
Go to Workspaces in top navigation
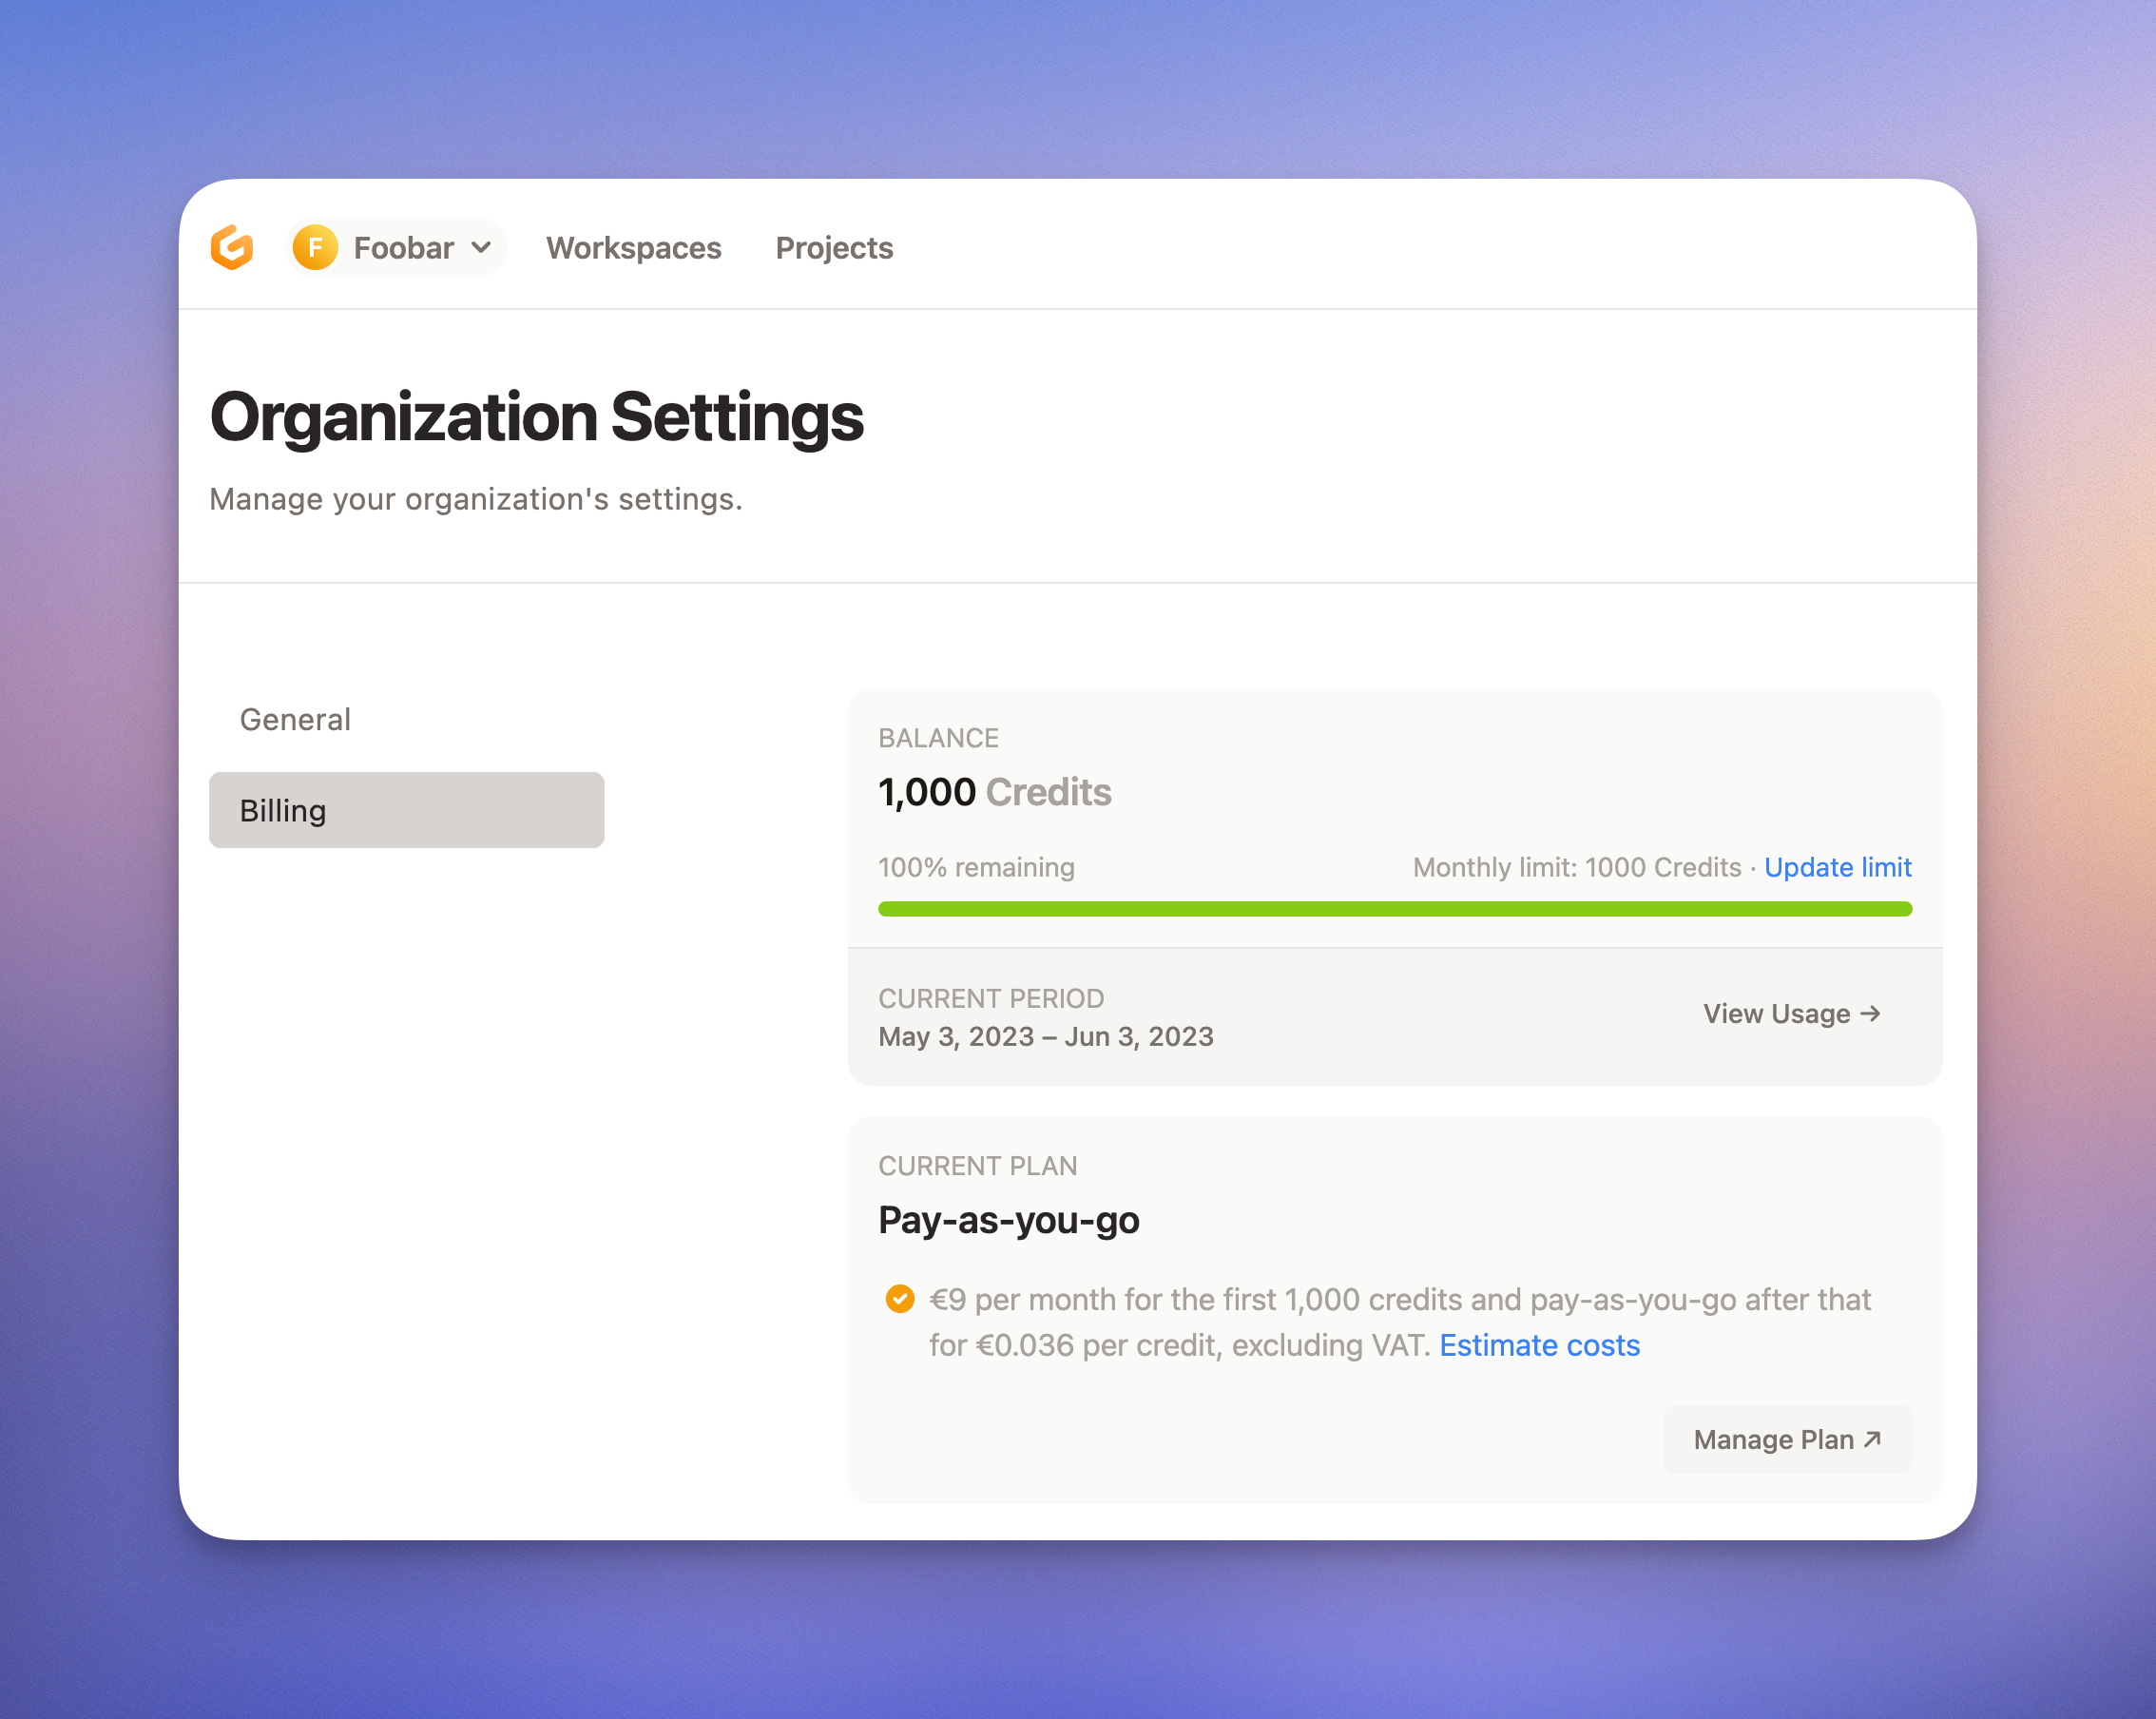(633, 248)
